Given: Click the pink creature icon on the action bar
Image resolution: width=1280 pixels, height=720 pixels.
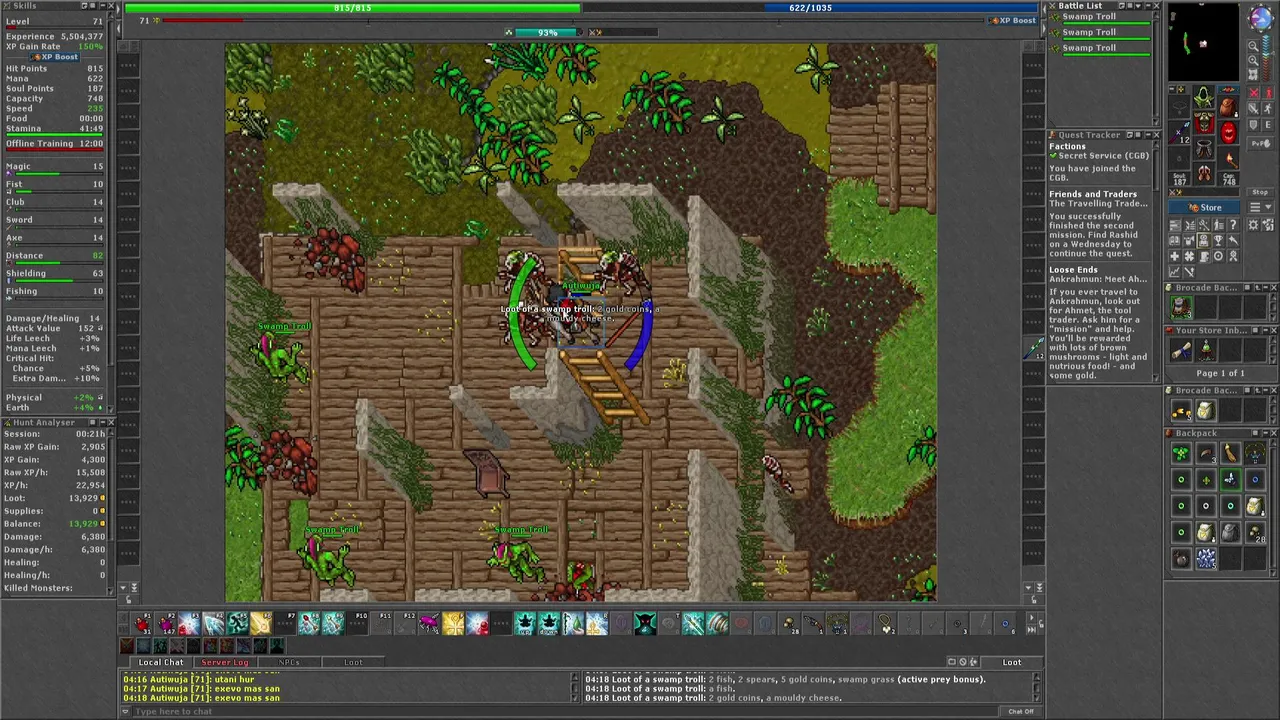Looking at the screenshot, I should [x=429, y=623].
